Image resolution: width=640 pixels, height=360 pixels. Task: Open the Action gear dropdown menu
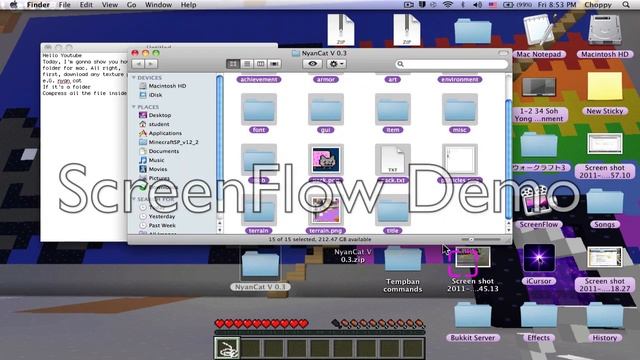[x=336, y=64]
